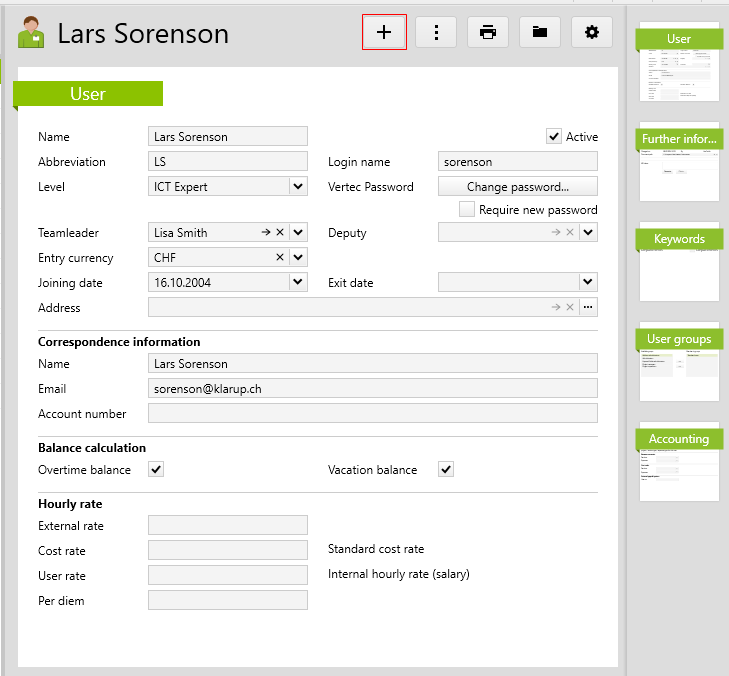Clear the Teamleader field with X icon
Screen dimensions: 729x676
coord(280,232)
